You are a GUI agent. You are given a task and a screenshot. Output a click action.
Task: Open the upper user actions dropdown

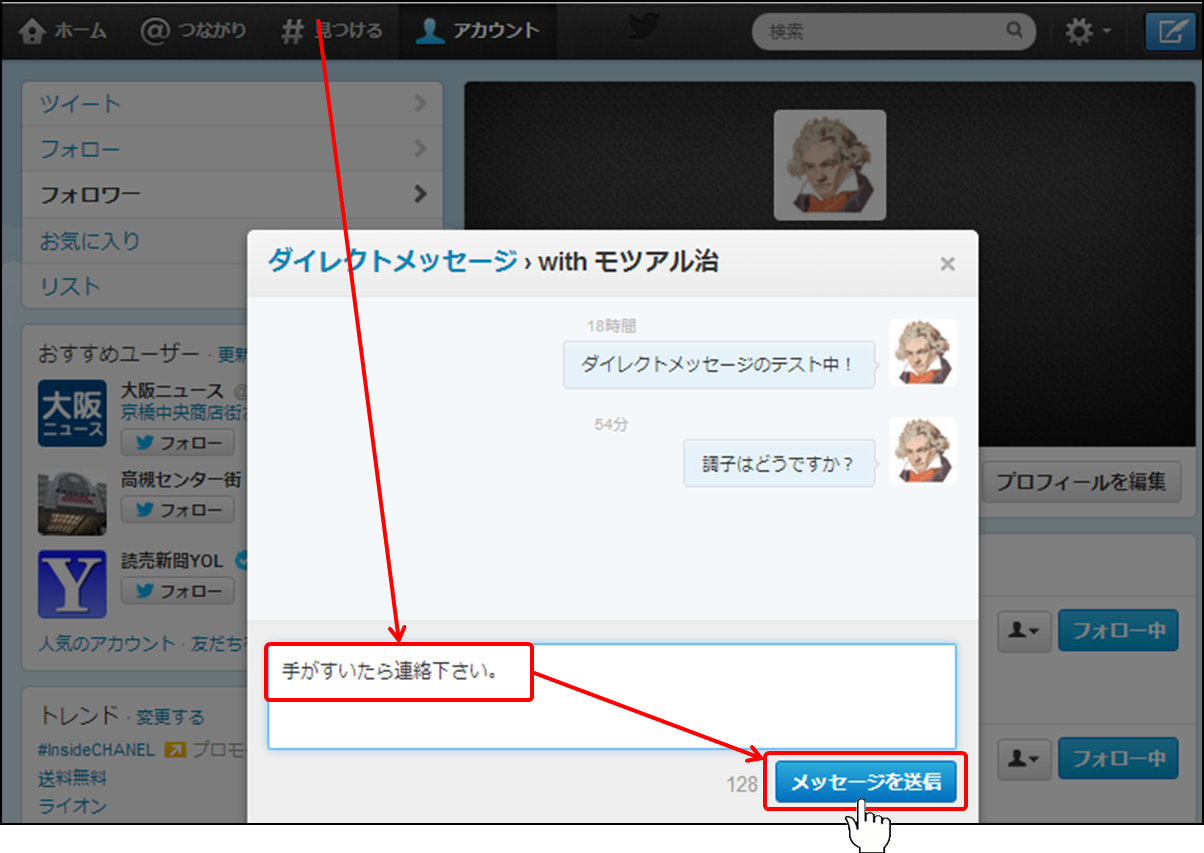[x=1021, y=631]
